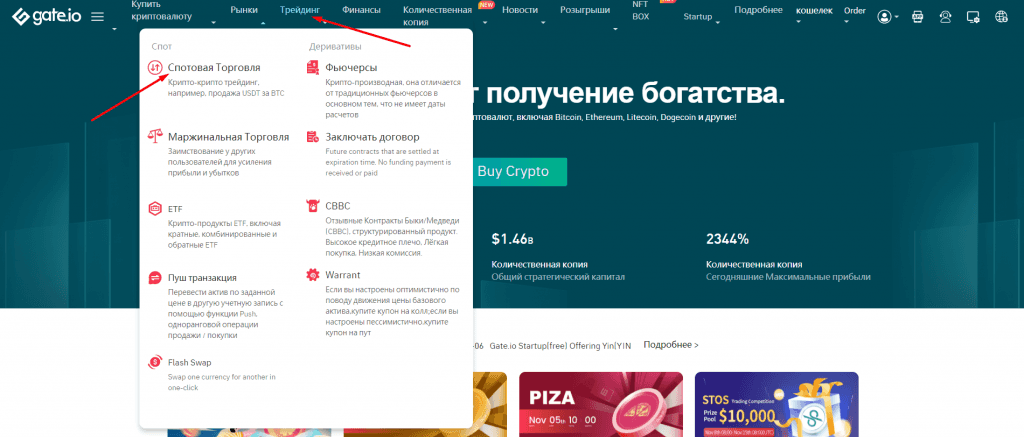Viewport: 1024px width, 437px height.
Task: Click the Спотовая Торговля arrows icon
Action: point(155,67)
